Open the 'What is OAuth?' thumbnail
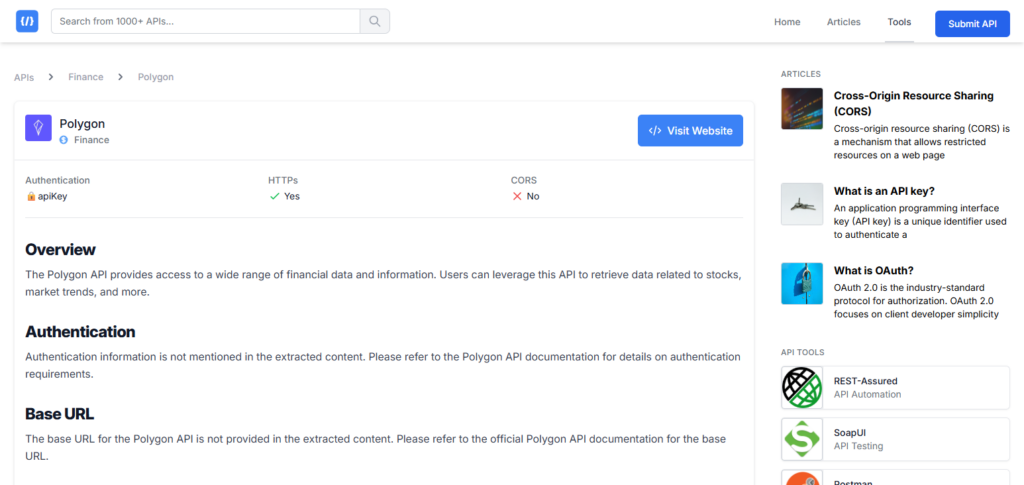Viewport: 1024px width, 485px height. coord(802,283)
